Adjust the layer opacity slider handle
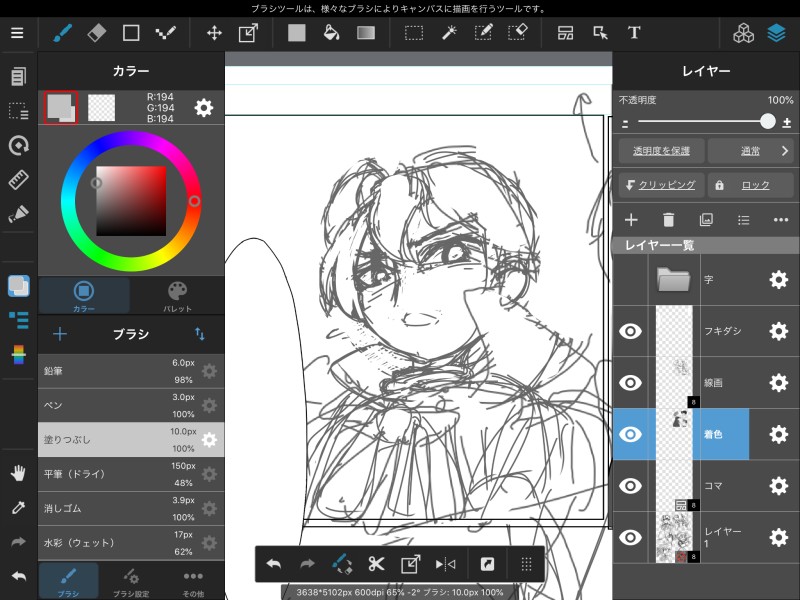800x600 pixels. 767,121
